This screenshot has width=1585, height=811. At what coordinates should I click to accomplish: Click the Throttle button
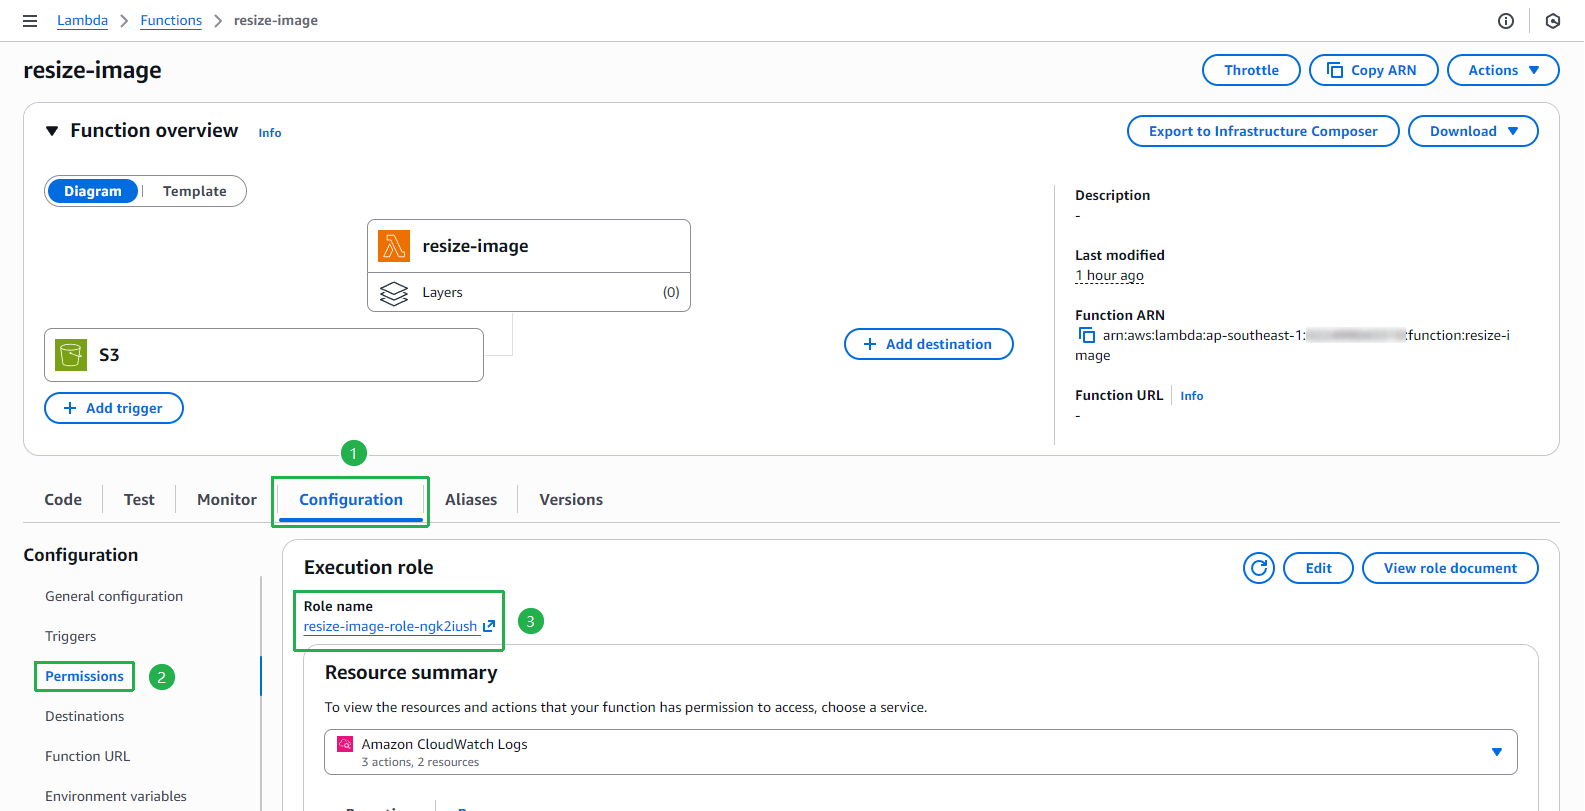point(1251,70)
